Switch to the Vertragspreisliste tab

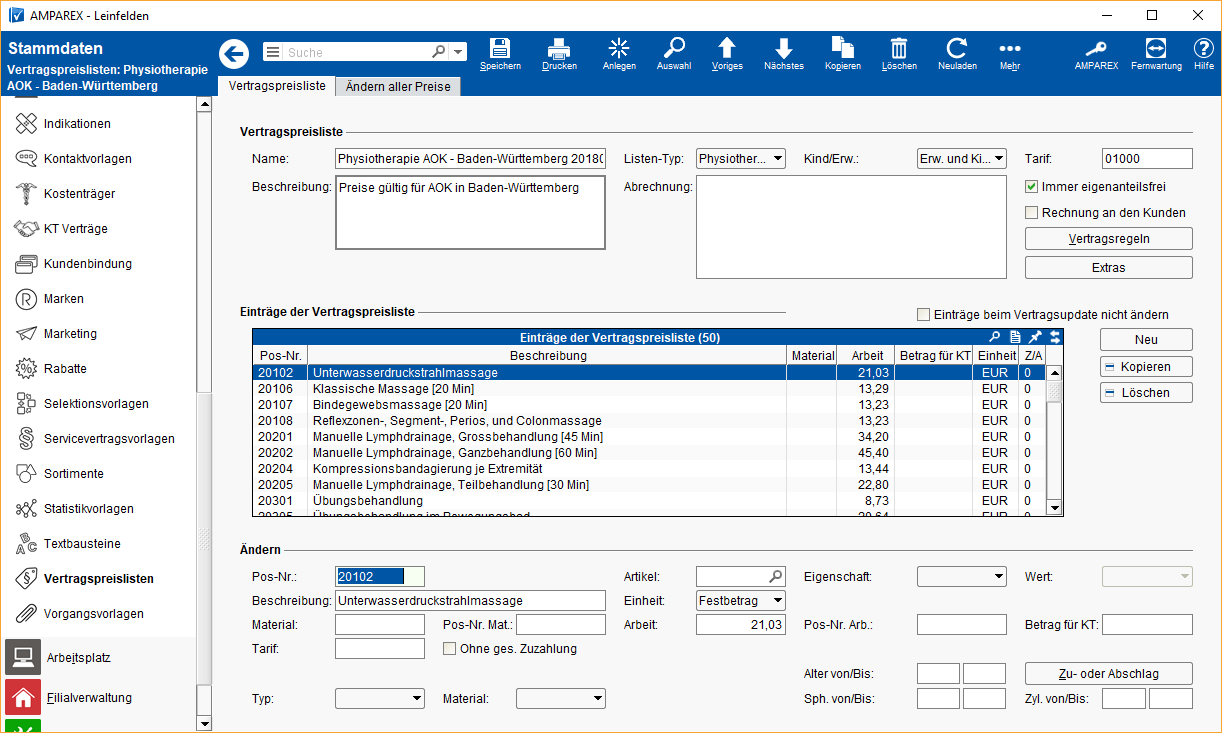[x=277, y=86]
